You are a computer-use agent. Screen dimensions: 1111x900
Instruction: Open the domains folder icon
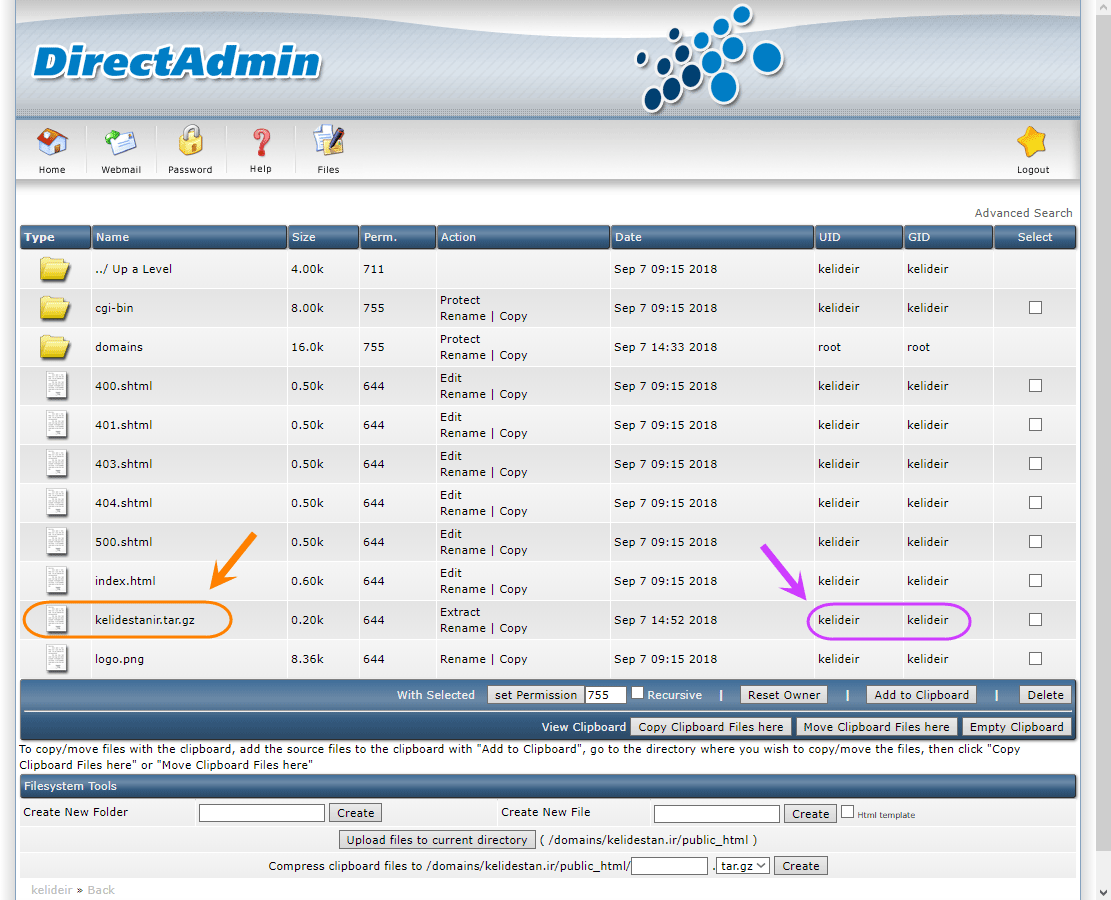pos(55,347)
